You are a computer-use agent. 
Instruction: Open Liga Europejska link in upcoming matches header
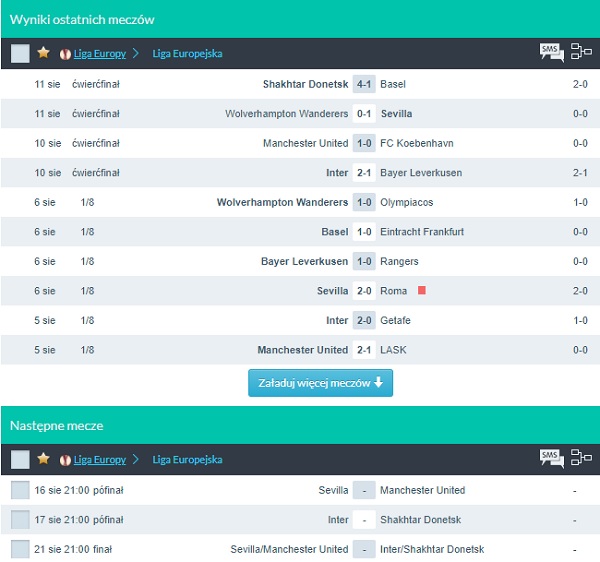[187, 459]
